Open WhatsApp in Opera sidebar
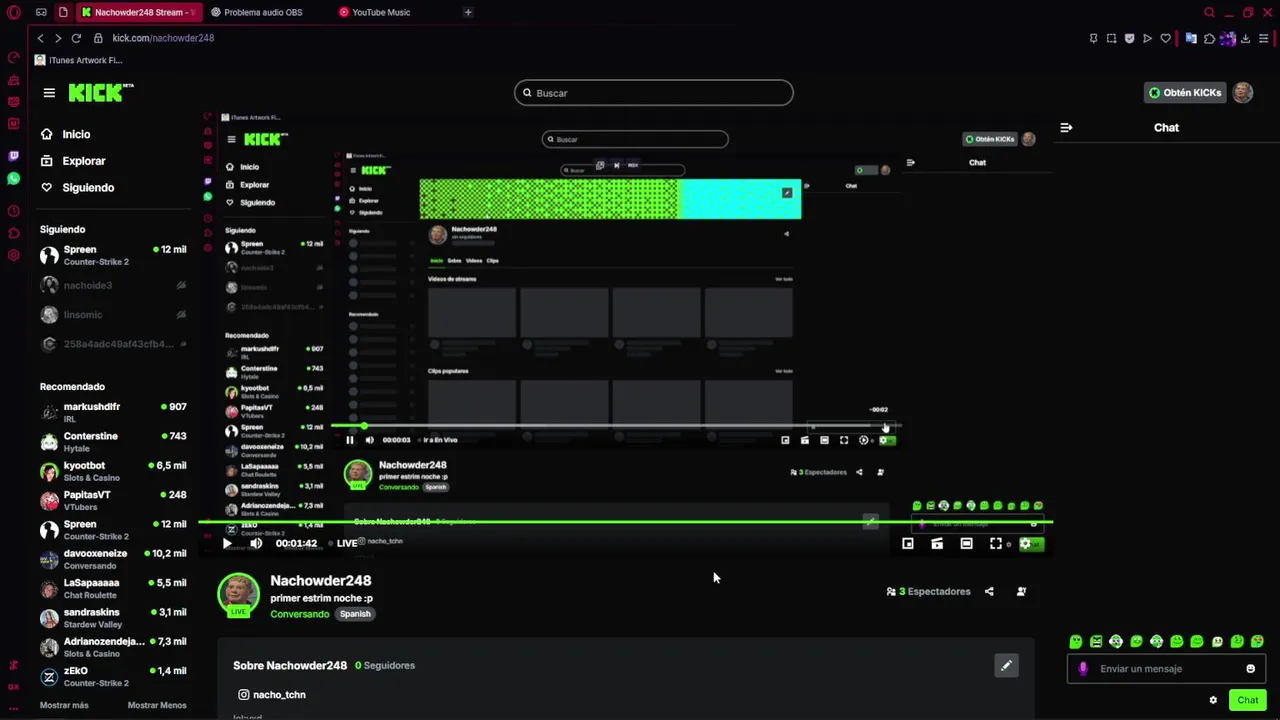The height and width of the screenshot is (720, 1280). pyautogui.click(x=13, y=179)
